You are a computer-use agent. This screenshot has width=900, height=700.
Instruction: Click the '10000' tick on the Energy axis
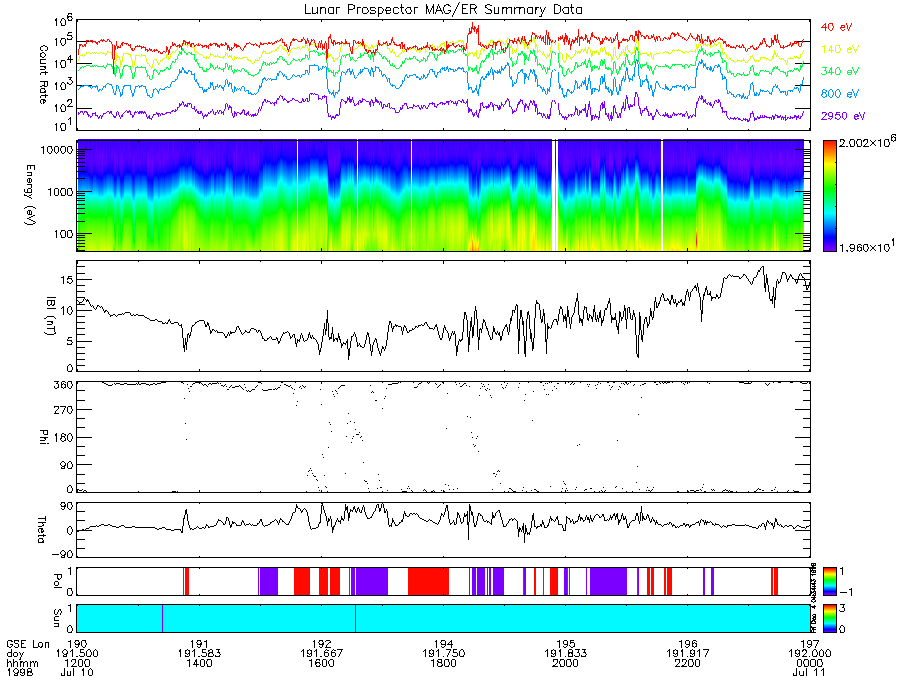coord(58,150)
